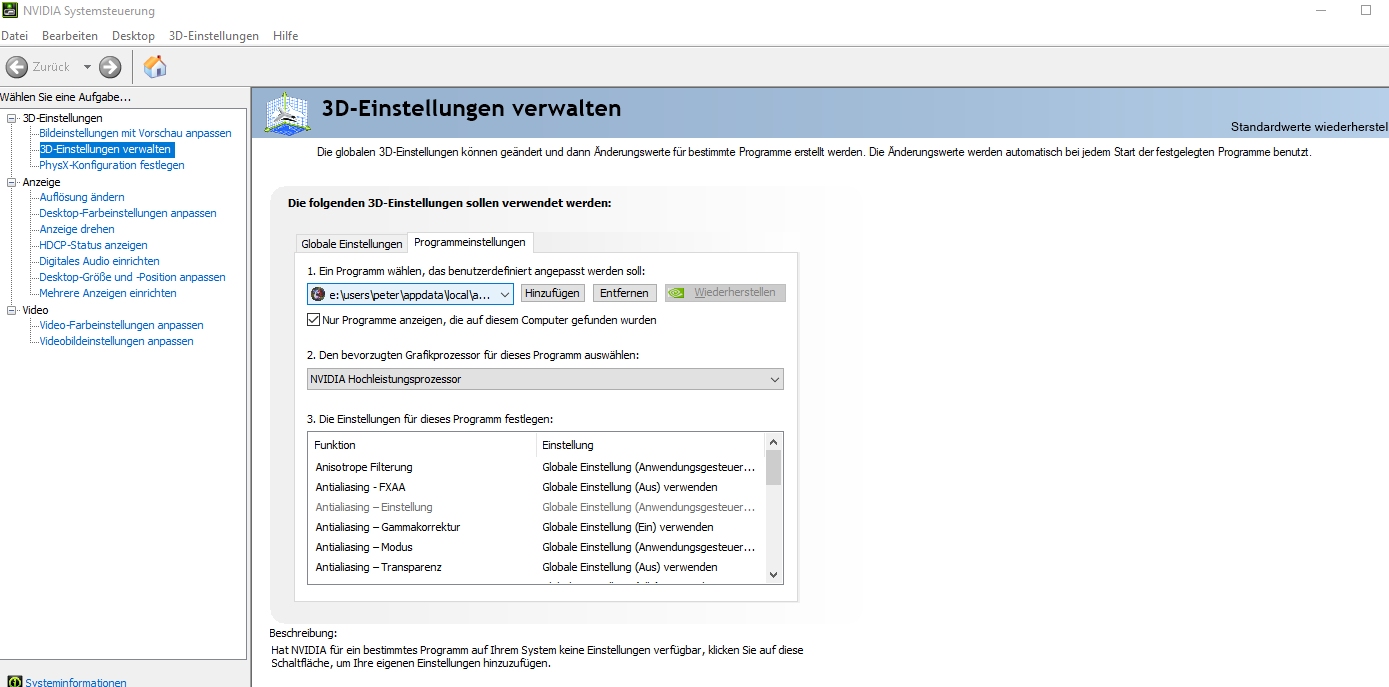Click the 3D settings header illustration icon

coord(287,113)
